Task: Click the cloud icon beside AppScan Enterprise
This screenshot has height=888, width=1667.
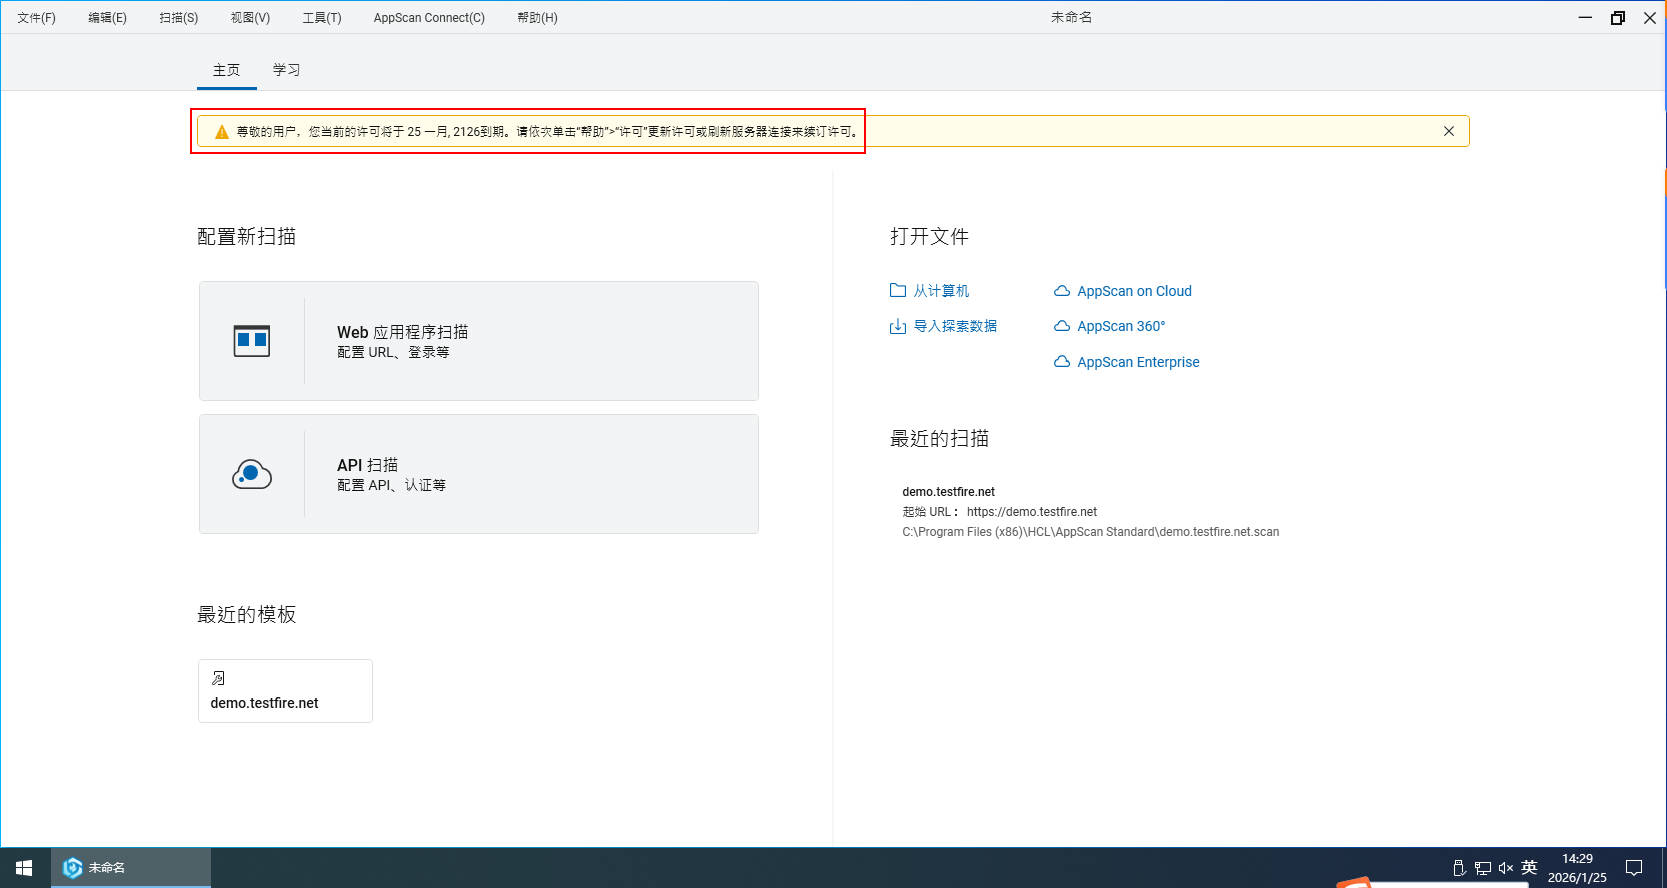Action: (x=1062, y=362)
